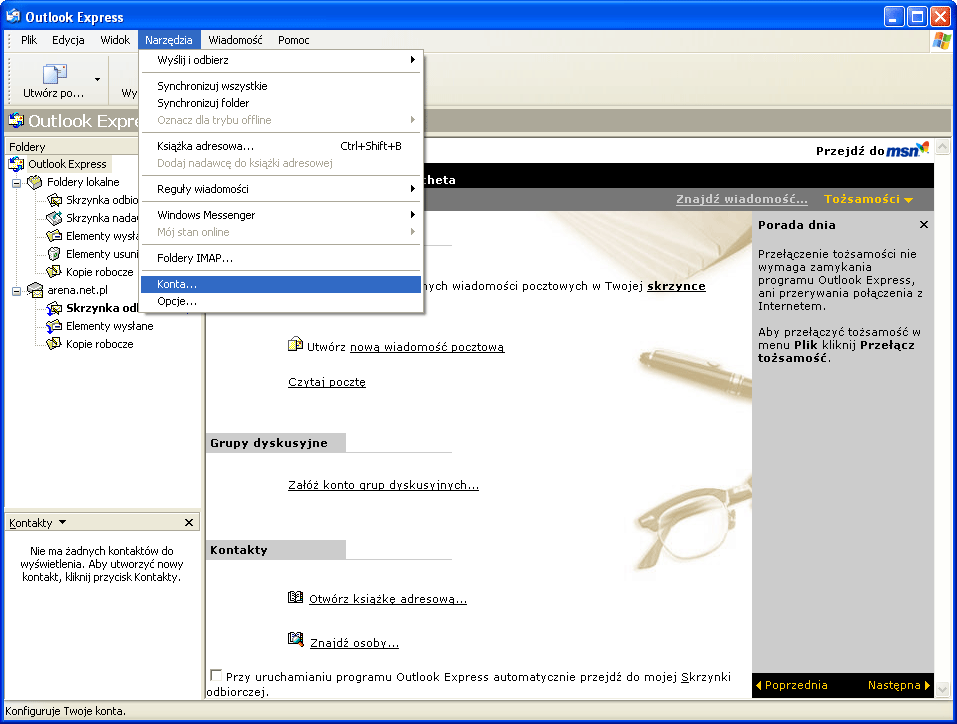Close the Kontakty pane

[189, 523]
